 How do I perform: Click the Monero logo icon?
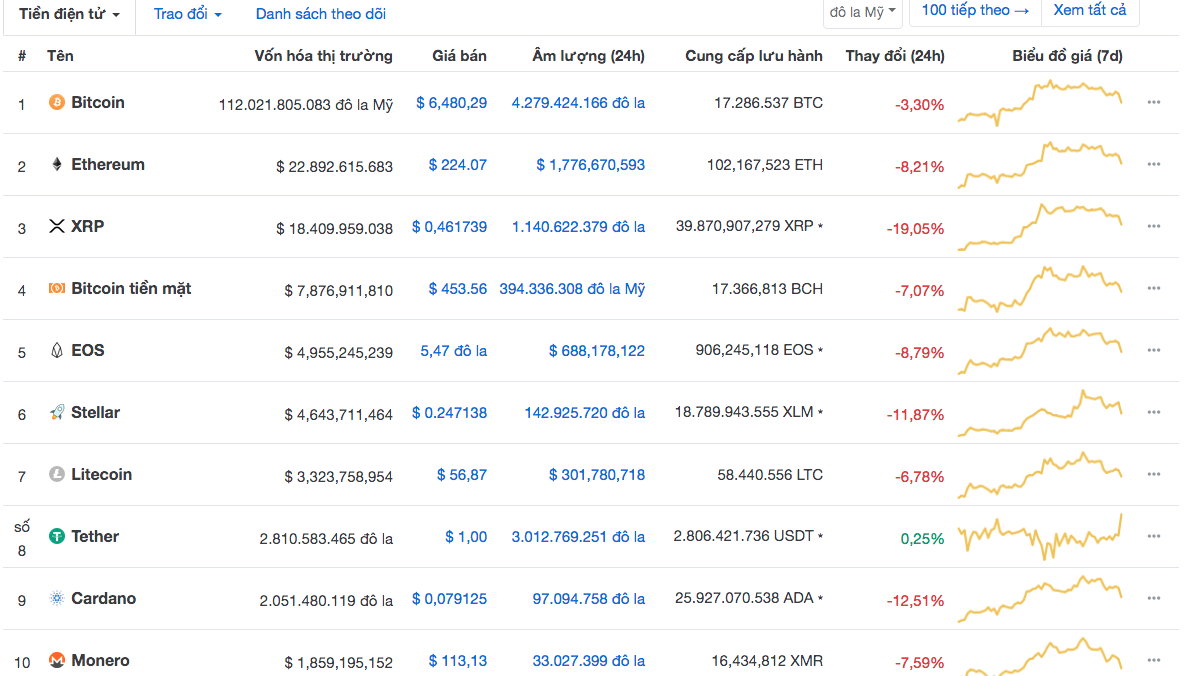pos(57,660)
